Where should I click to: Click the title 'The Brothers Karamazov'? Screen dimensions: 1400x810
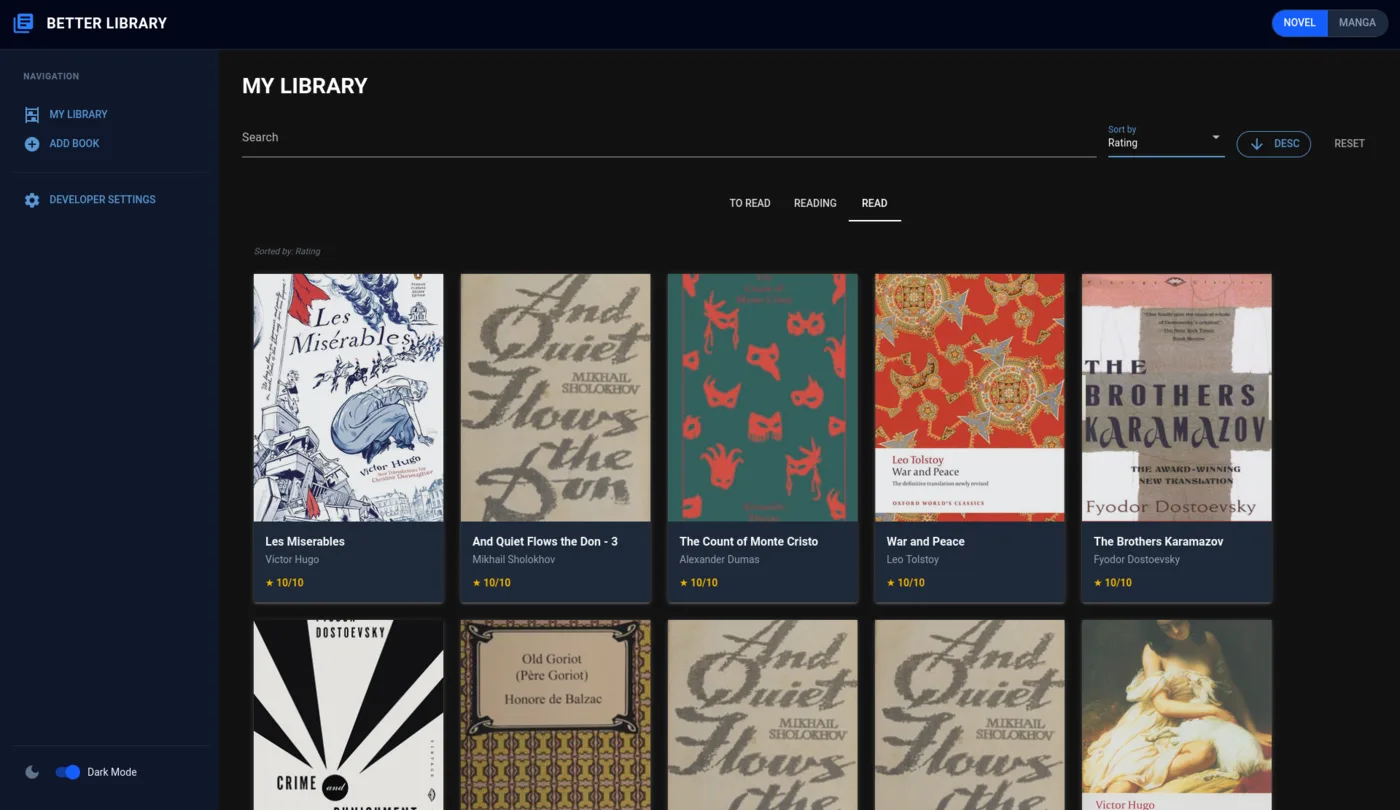pos(1158,542)
